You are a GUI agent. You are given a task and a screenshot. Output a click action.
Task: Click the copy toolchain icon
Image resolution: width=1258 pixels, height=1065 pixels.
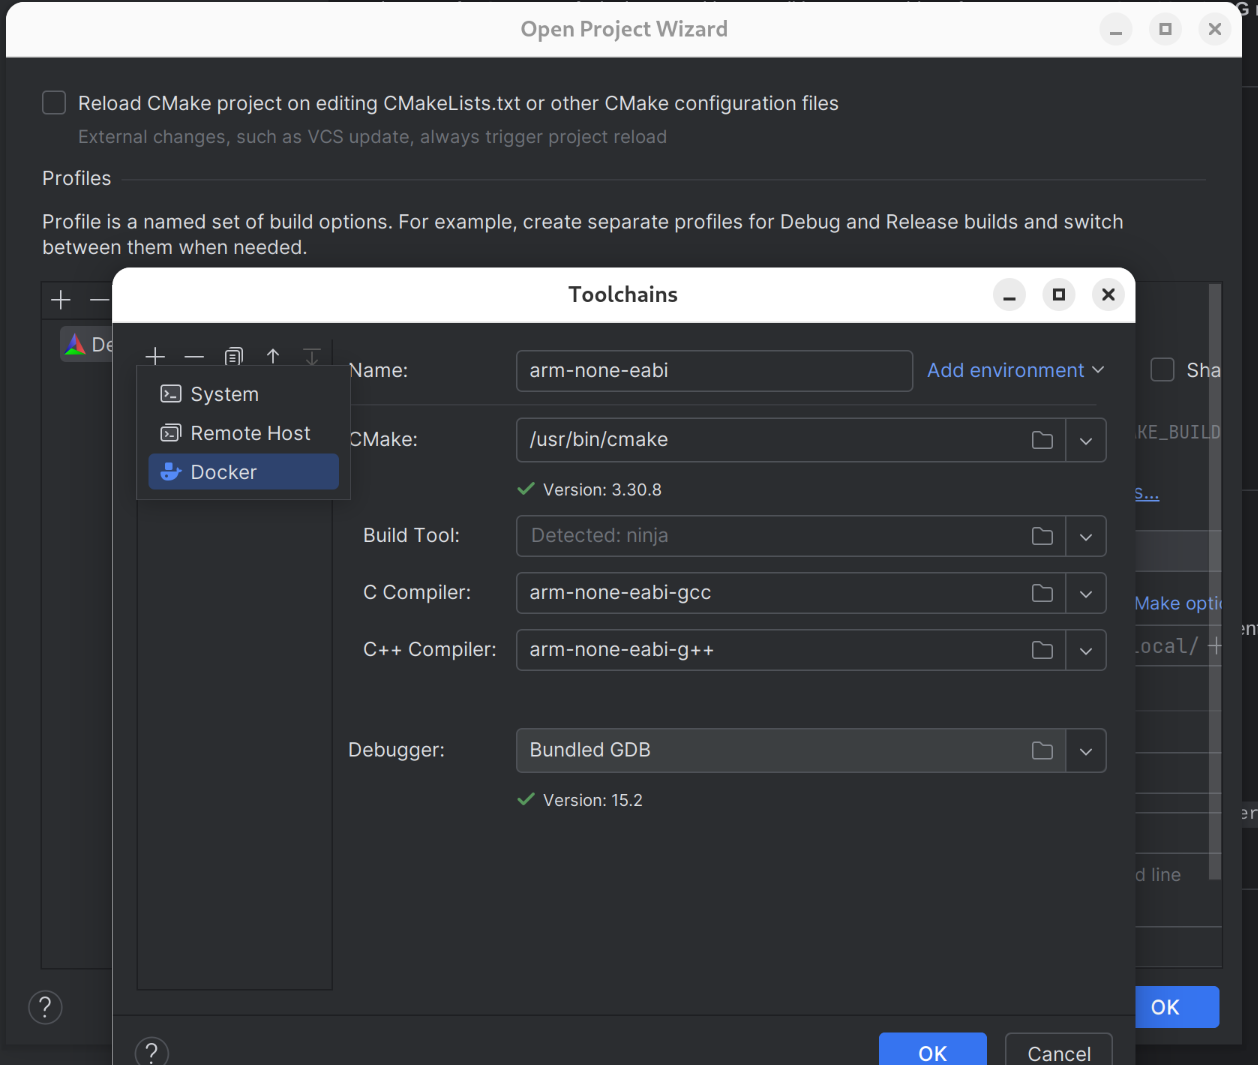234,356
